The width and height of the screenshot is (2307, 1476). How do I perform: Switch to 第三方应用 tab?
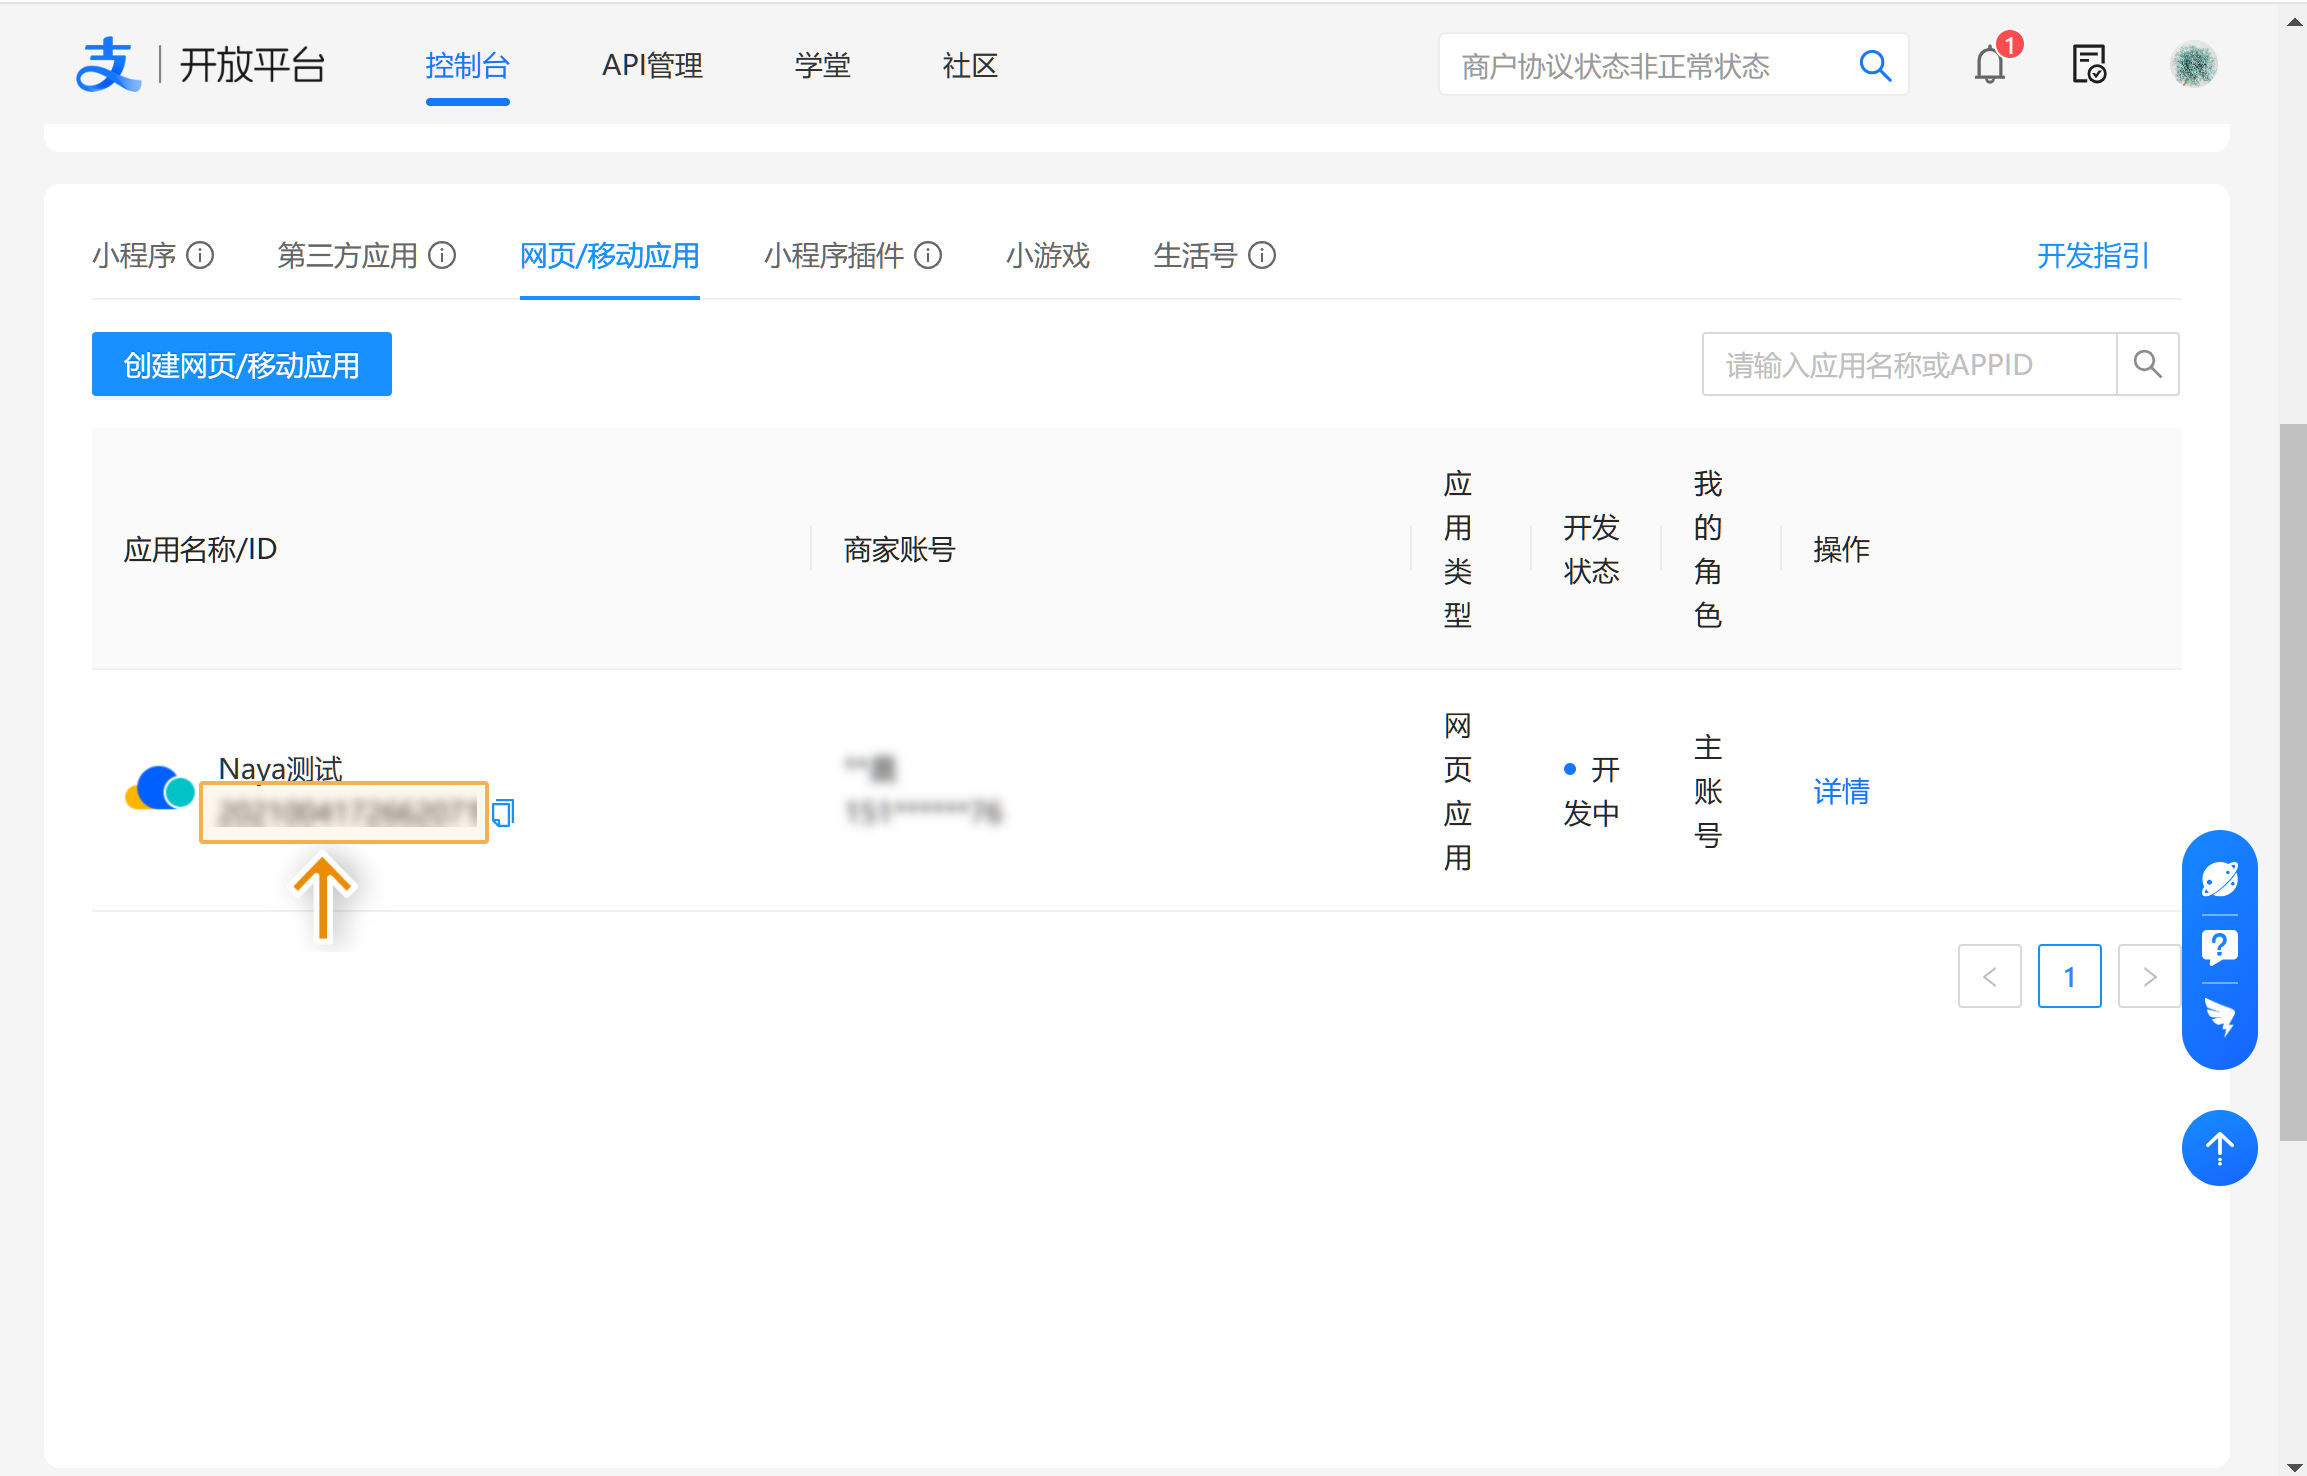[347, 256]
